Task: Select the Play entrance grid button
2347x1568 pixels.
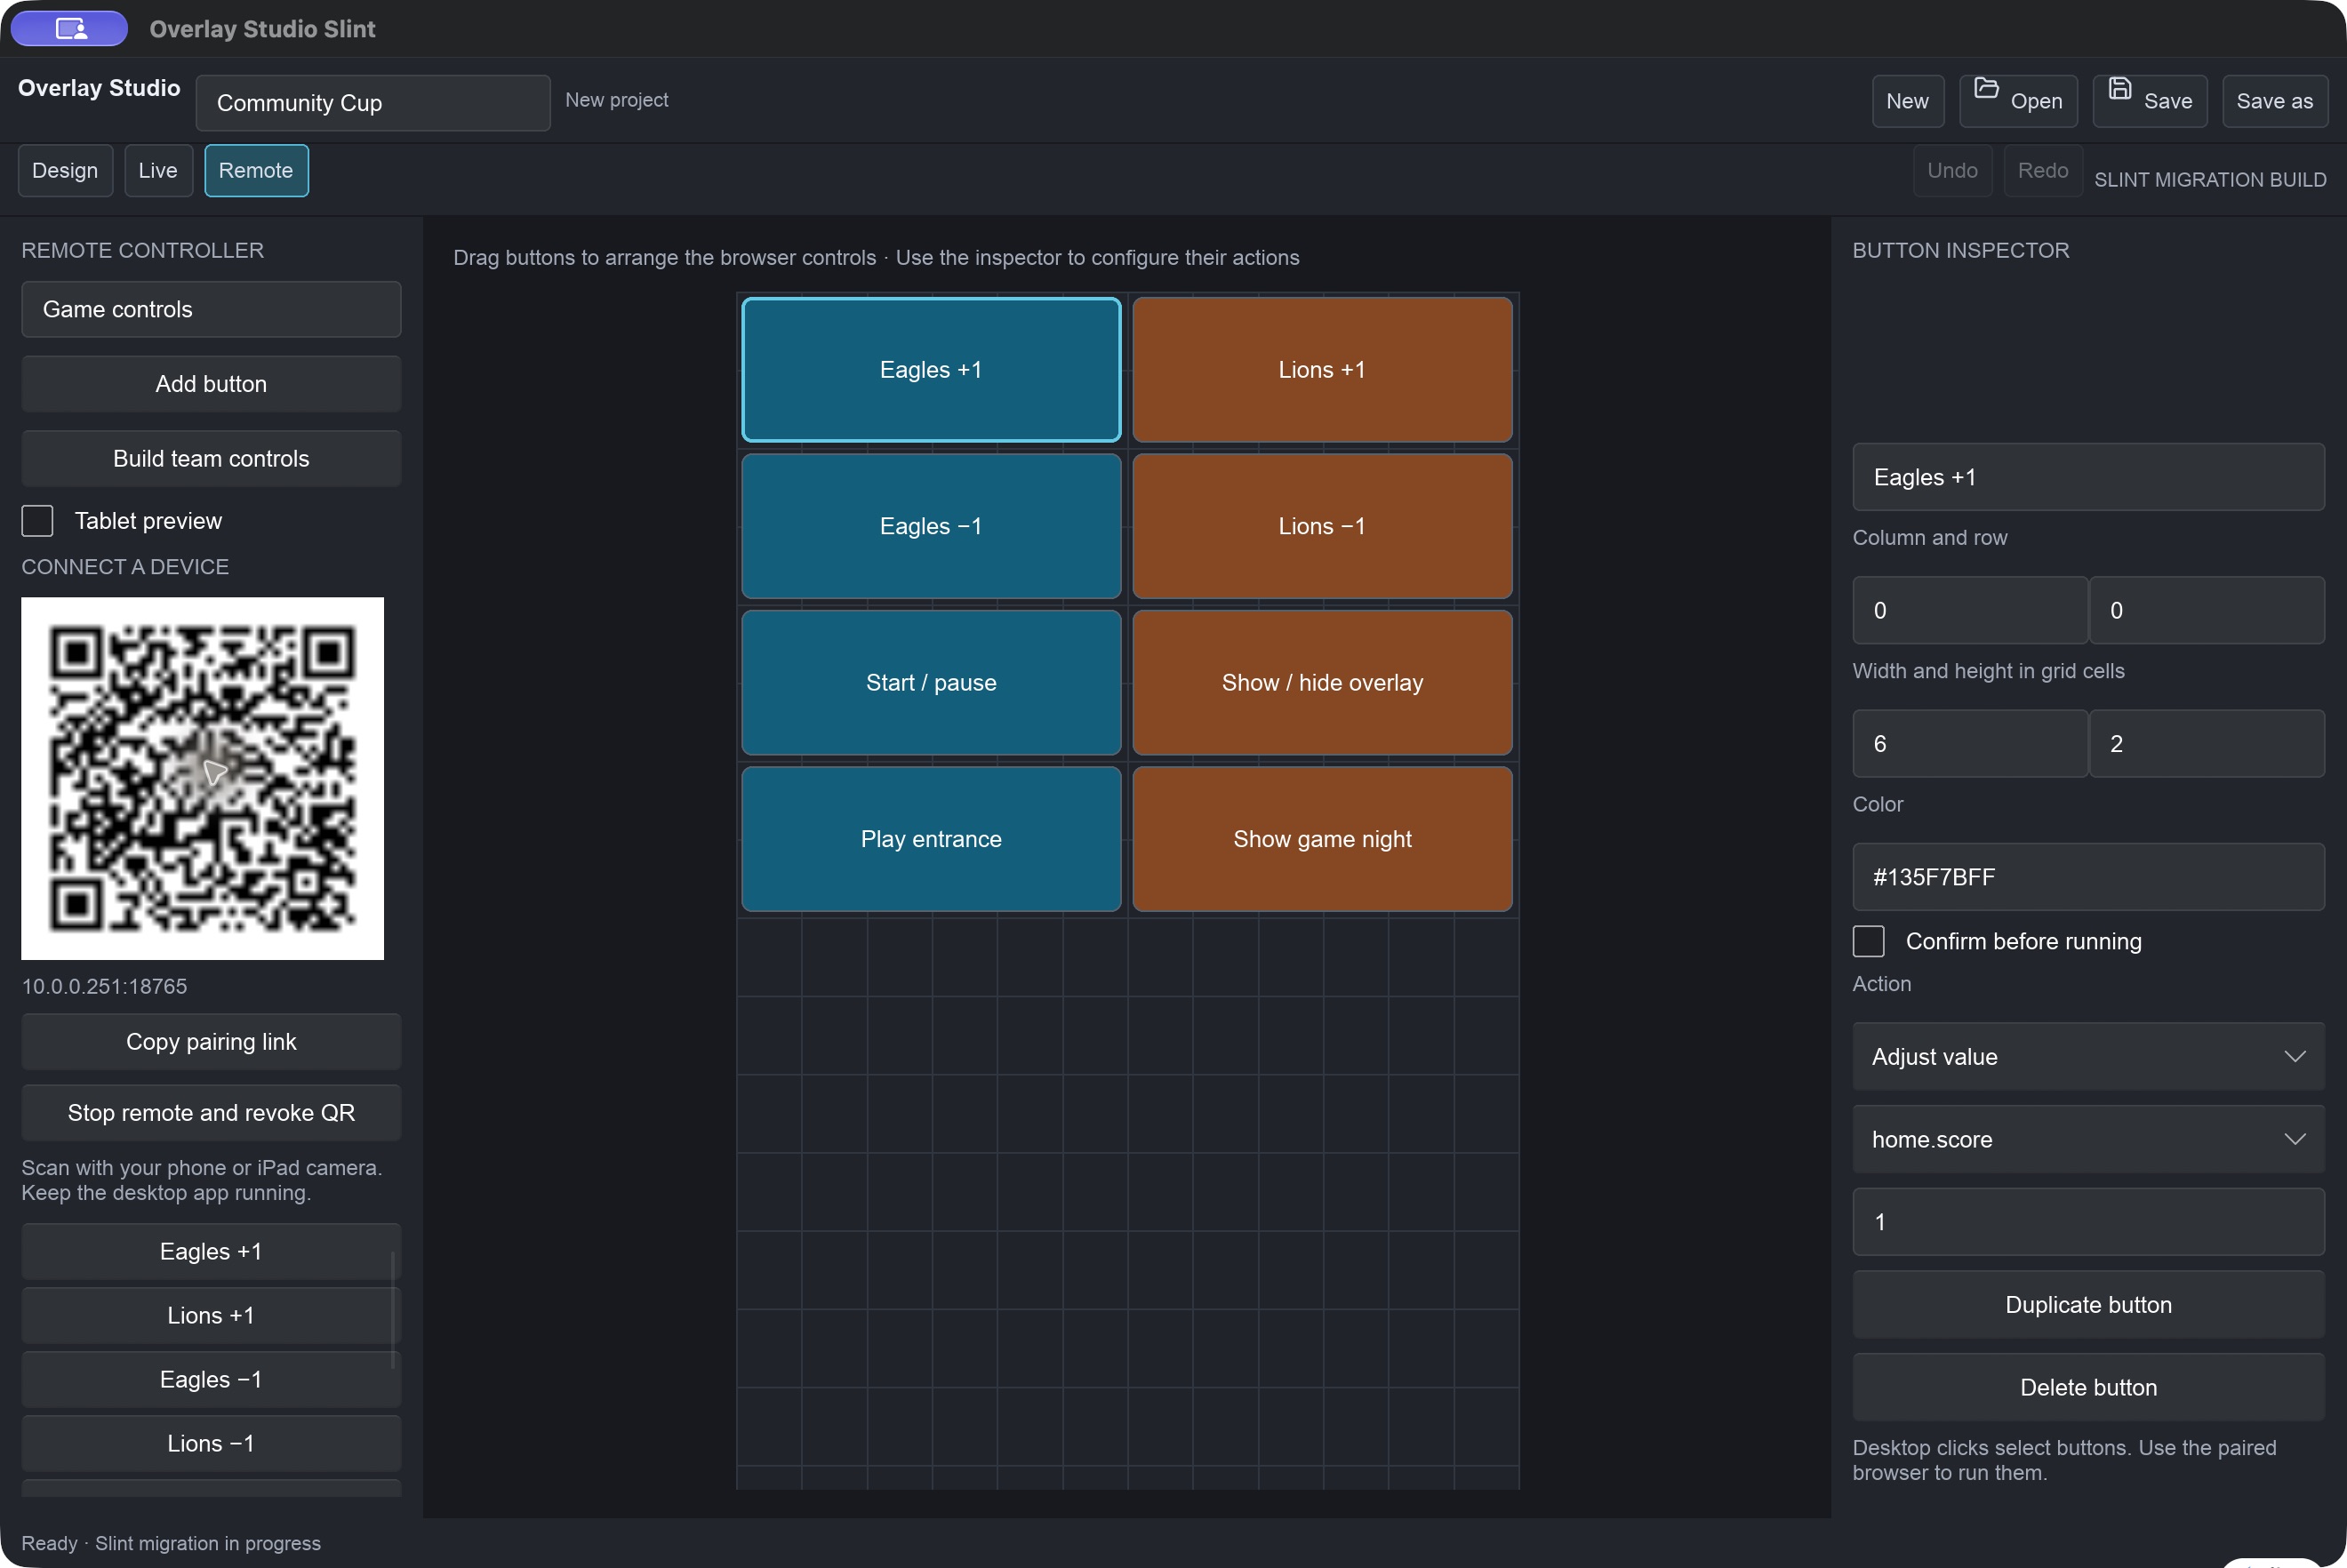Action: click(931, 839)
